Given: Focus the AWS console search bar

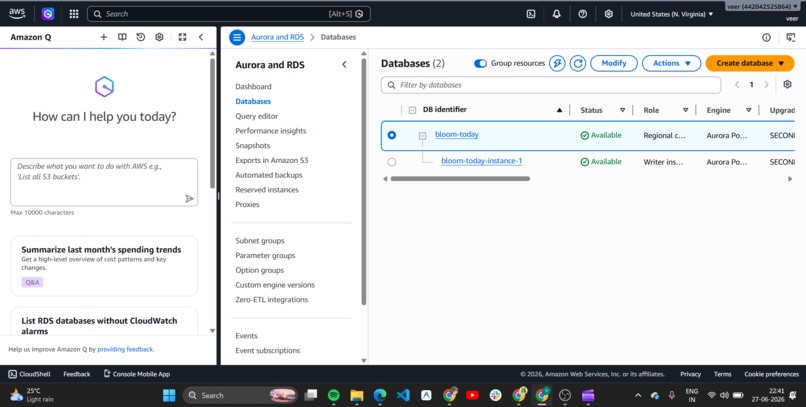Looking at the screenshot, I should tap(229, 14).
